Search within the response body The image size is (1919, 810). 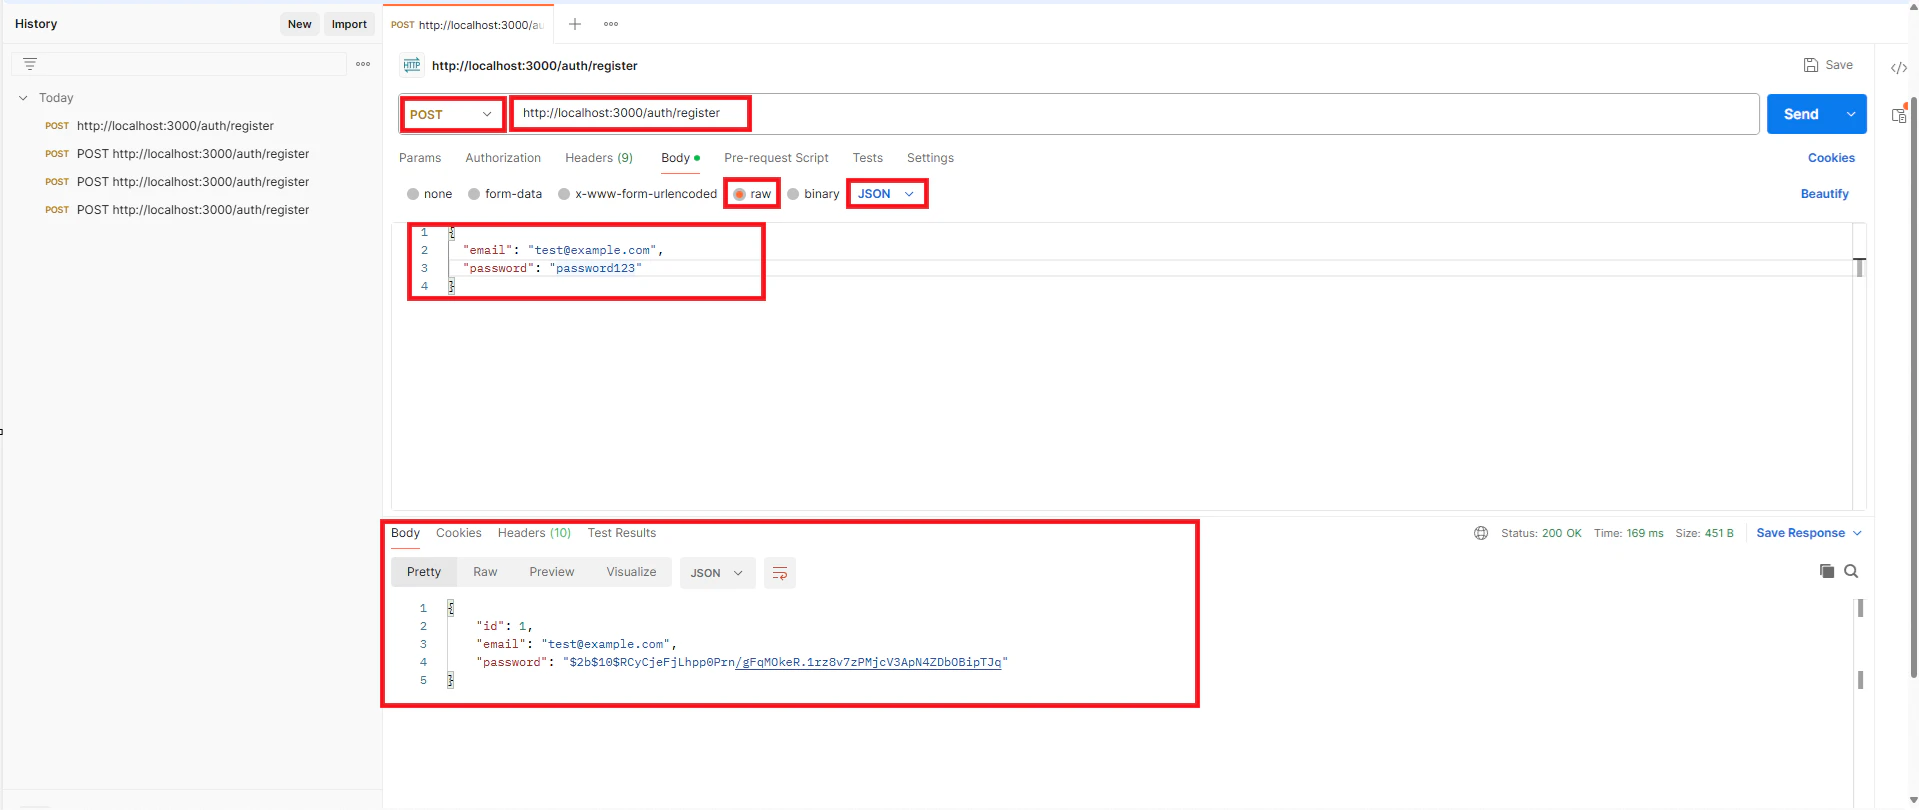[x=1851, y=571]
